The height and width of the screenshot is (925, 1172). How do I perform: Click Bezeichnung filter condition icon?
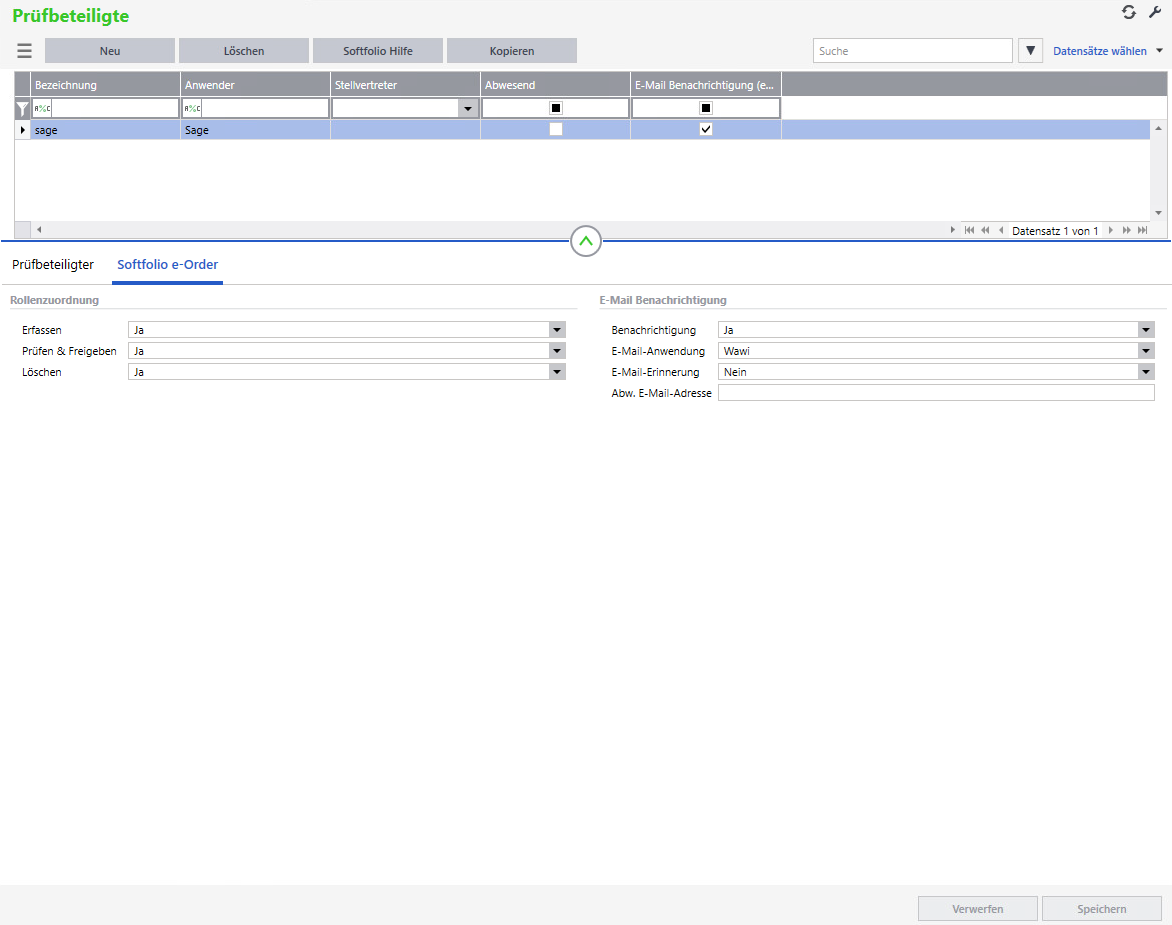coord(42,109)
